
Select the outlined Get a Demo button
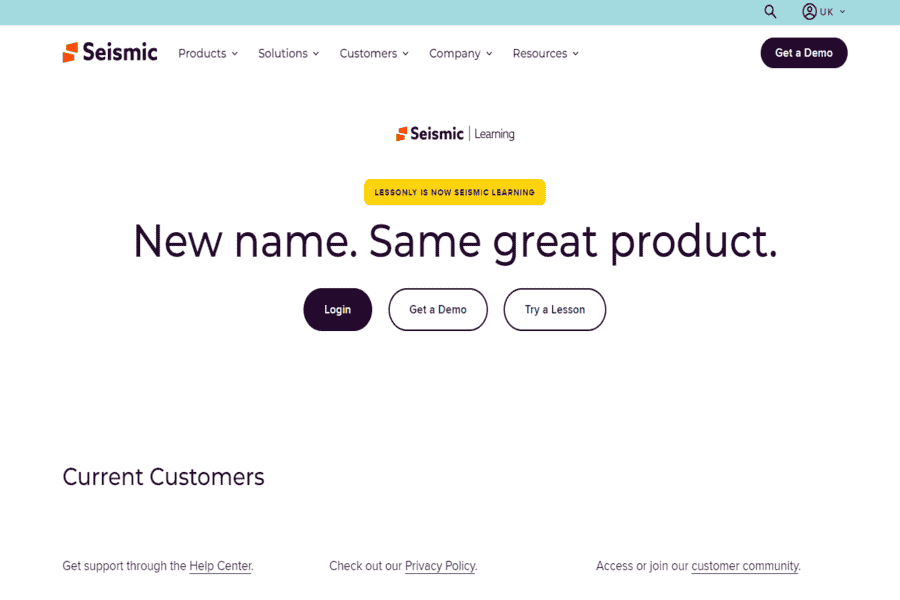tap(438, 309)
